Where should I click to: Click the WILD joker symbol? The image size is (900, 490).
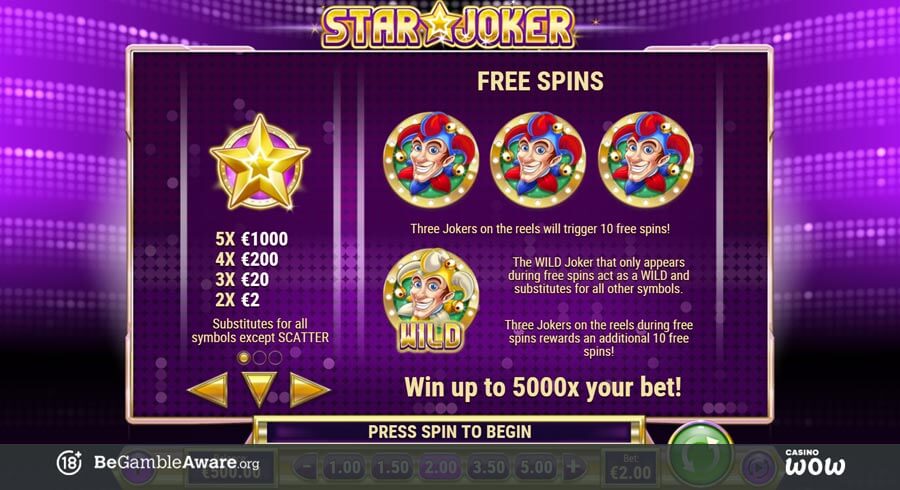click(x=430, y=300)
